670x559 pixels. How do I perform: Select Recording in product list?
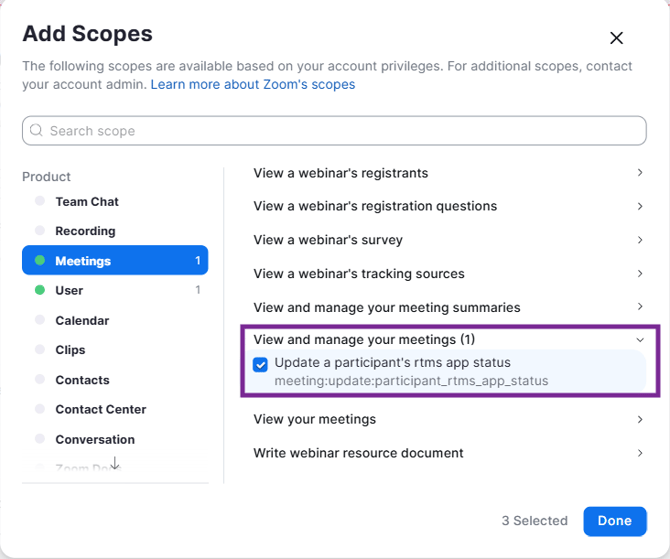coord(85,231)
